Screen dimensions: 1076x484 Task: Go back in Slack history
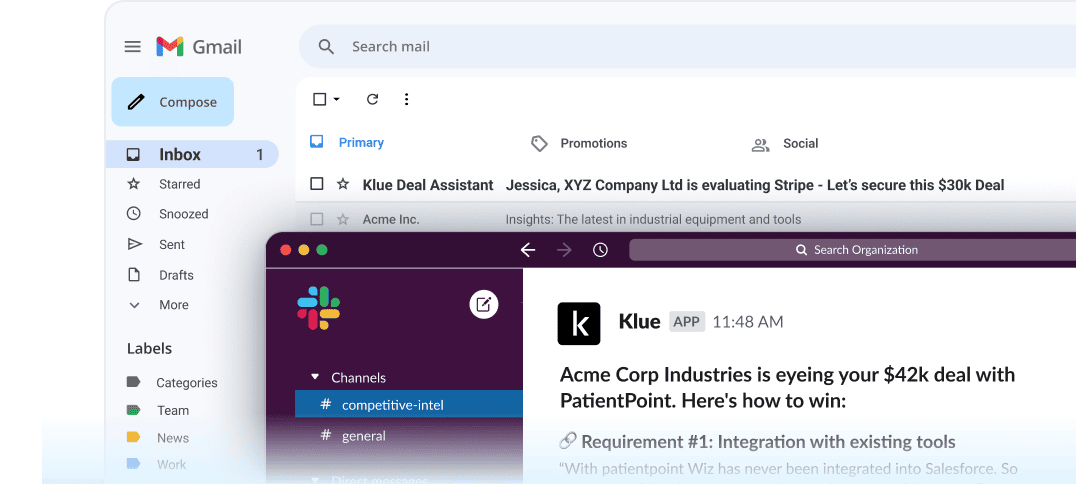(x=528, y=250)
